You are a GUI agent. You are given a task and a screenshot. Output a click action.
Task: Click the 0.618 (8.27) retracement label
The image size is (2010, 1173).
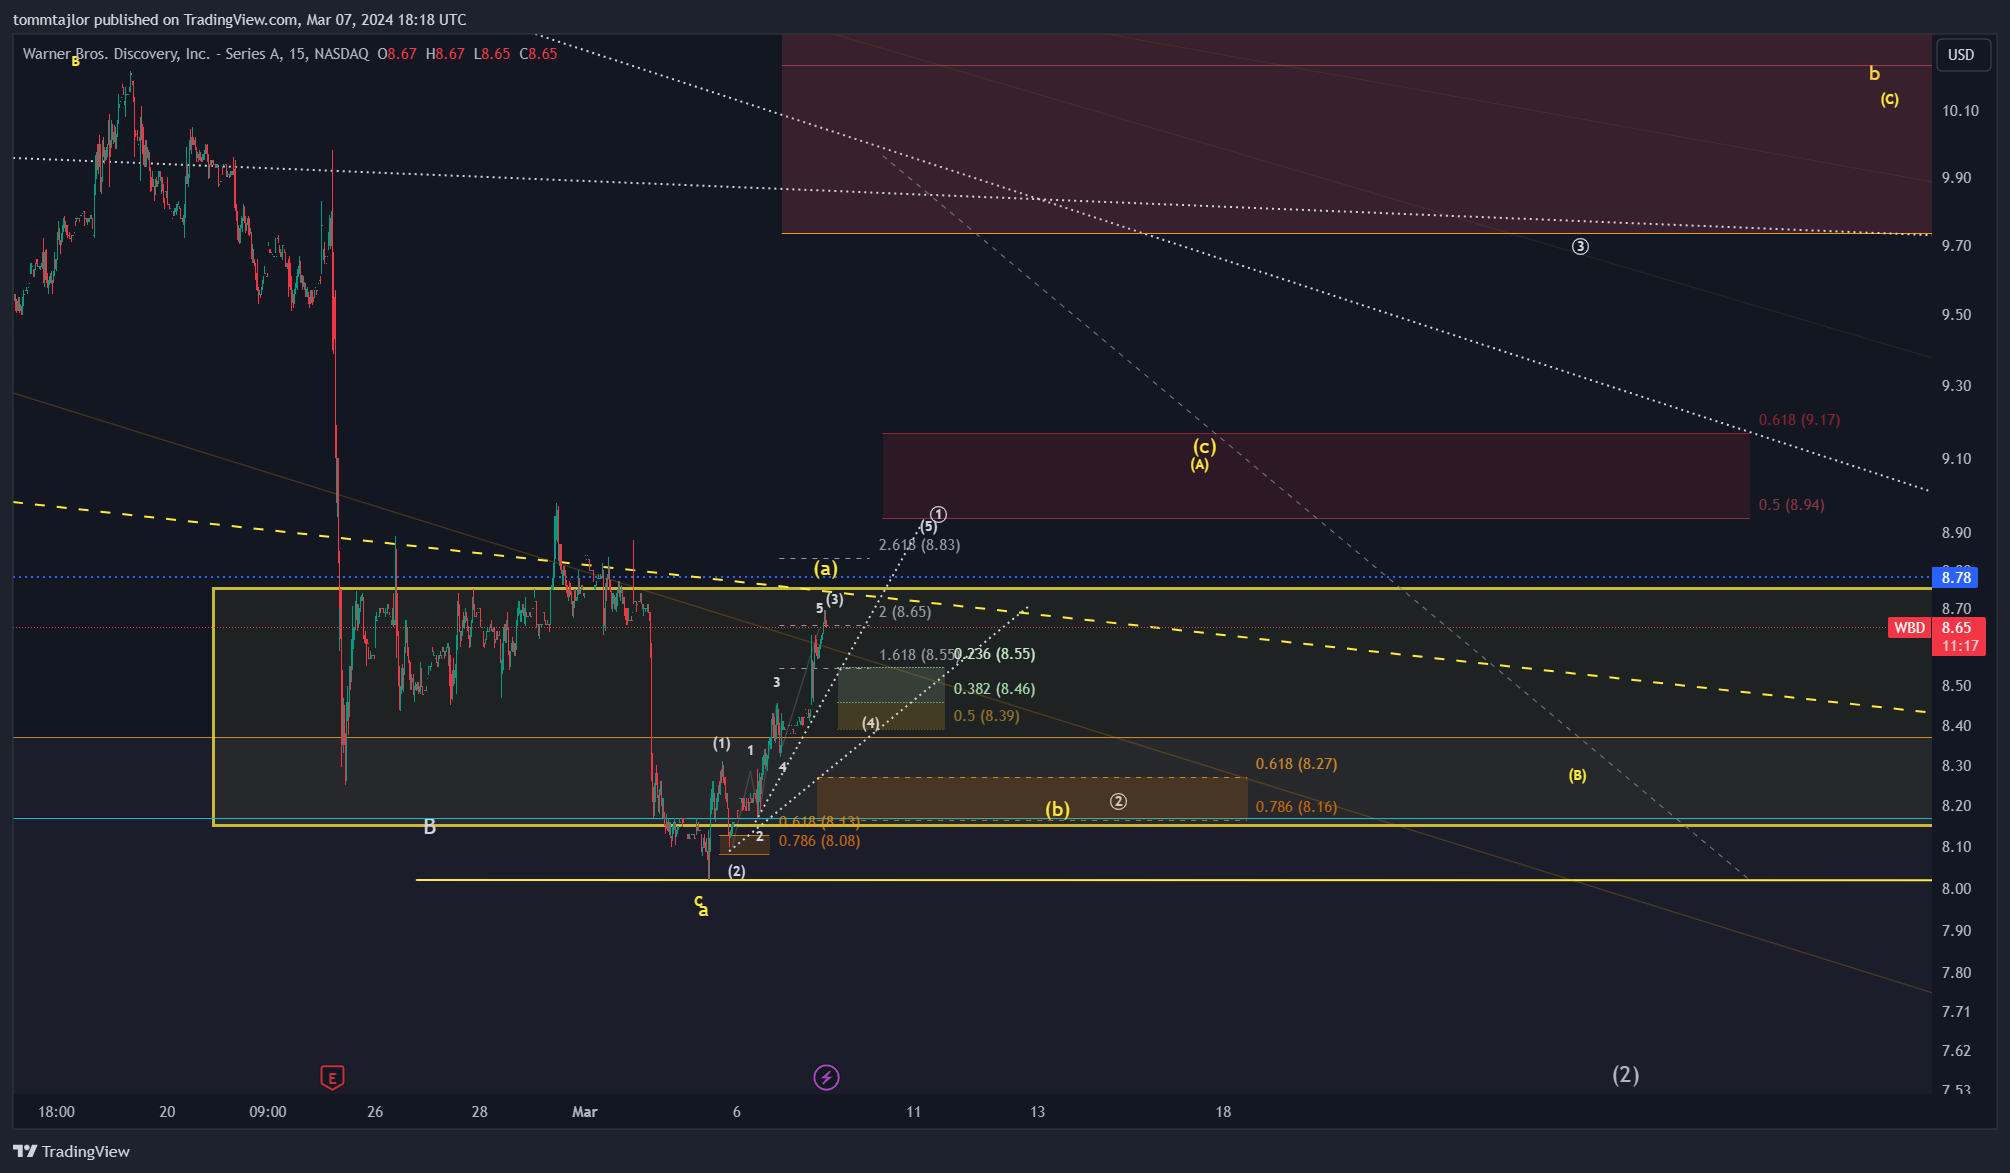pyautogui.click(x=1296, y=764)
